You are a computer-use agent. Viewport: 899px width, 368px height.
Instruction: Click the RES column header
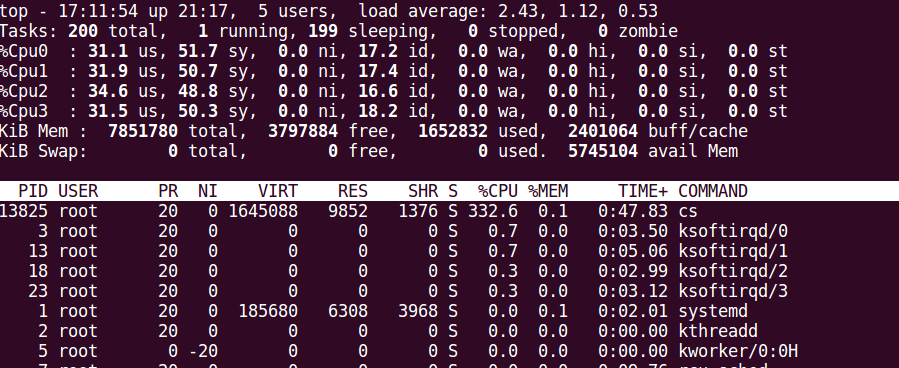pyautogui.click(x=353, y=191)
